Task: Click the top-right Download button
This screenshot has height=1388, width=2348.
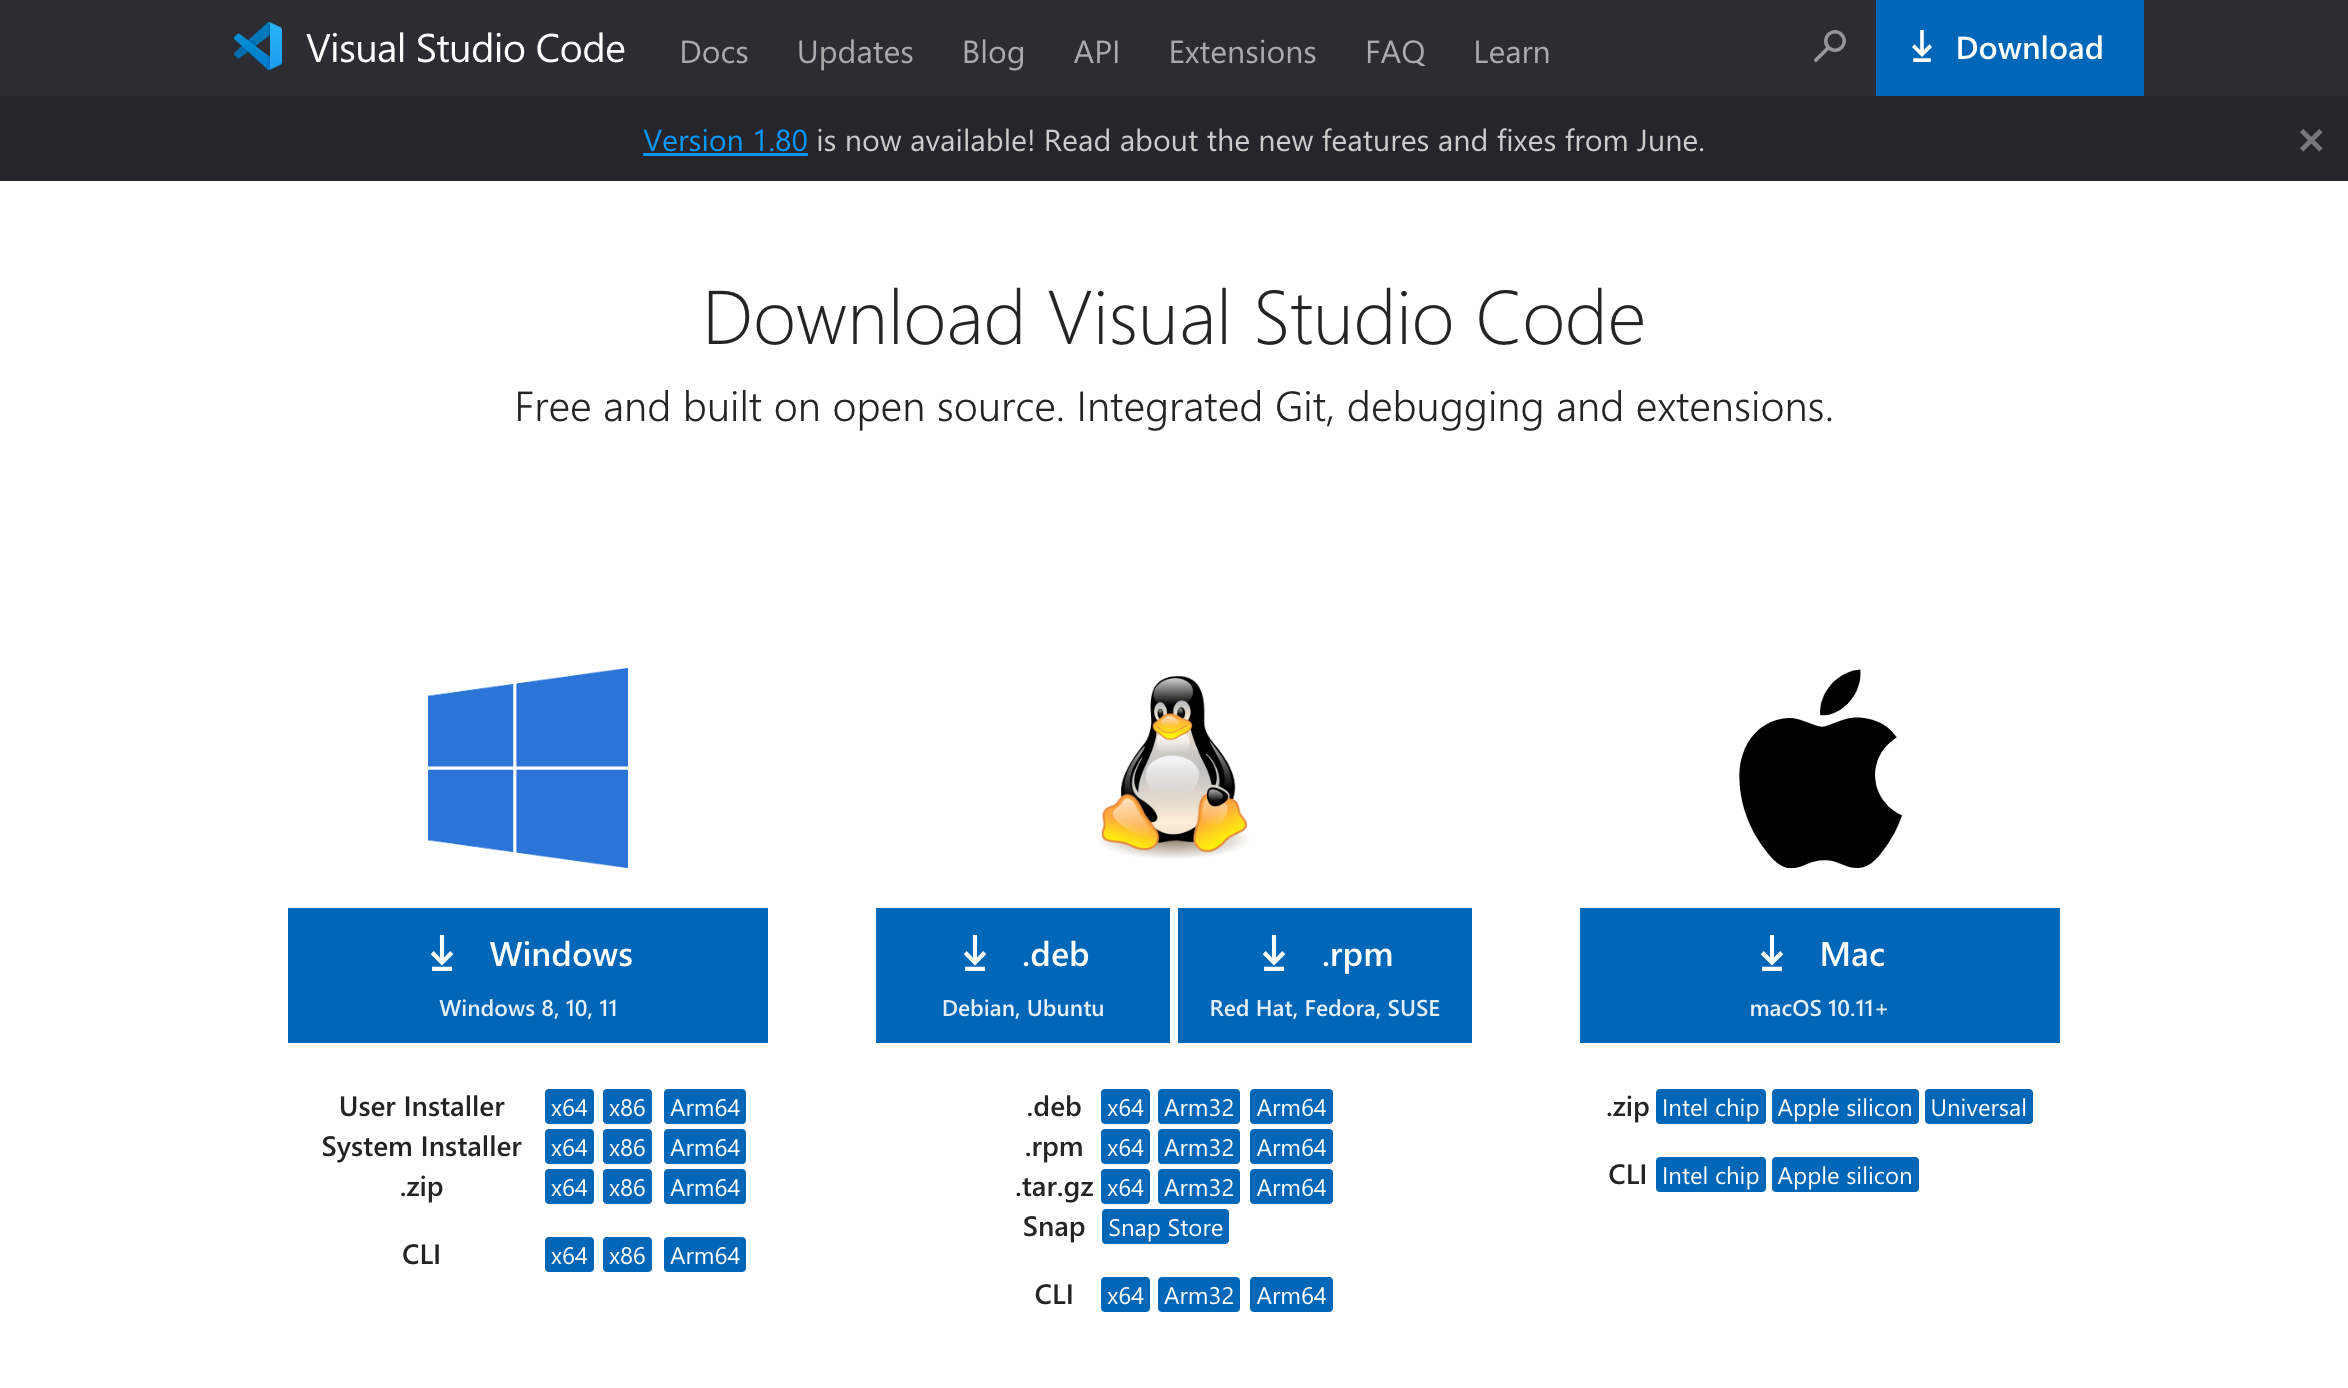Action: click(x=2010, y=48)
